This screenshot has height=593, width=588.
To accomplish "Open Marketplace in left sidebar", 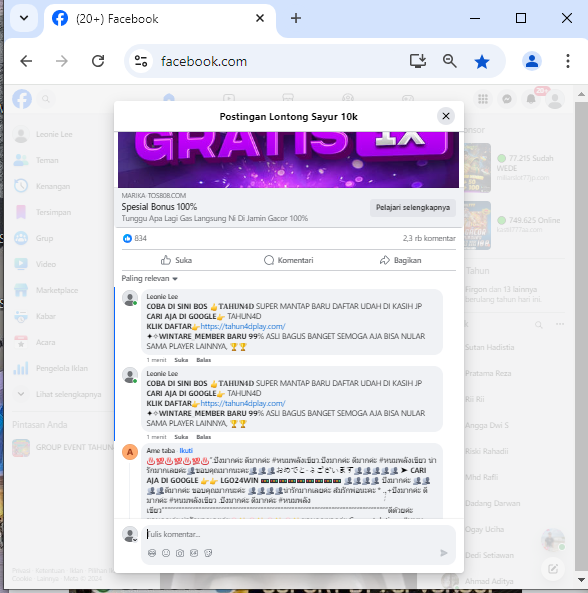I will (61, 290).
